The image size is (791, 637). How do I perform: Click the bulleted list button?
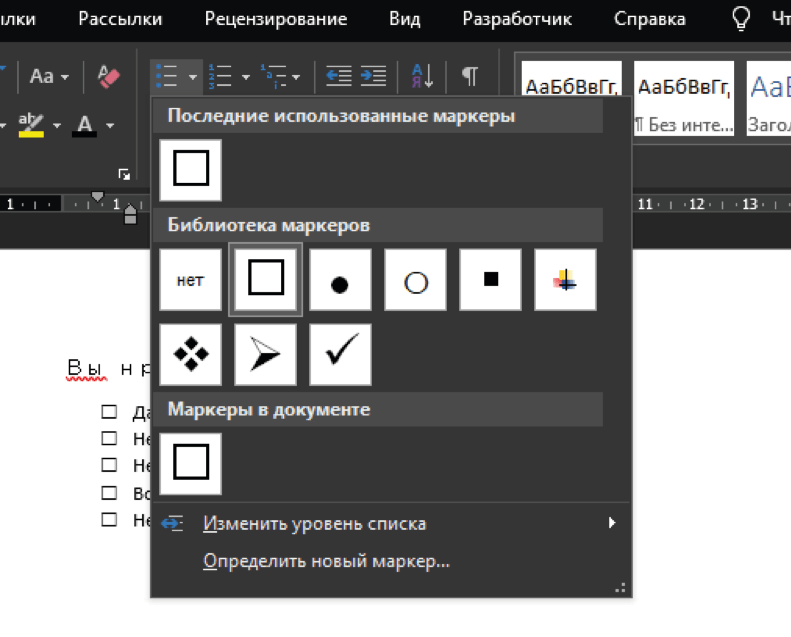pos(166,77)
